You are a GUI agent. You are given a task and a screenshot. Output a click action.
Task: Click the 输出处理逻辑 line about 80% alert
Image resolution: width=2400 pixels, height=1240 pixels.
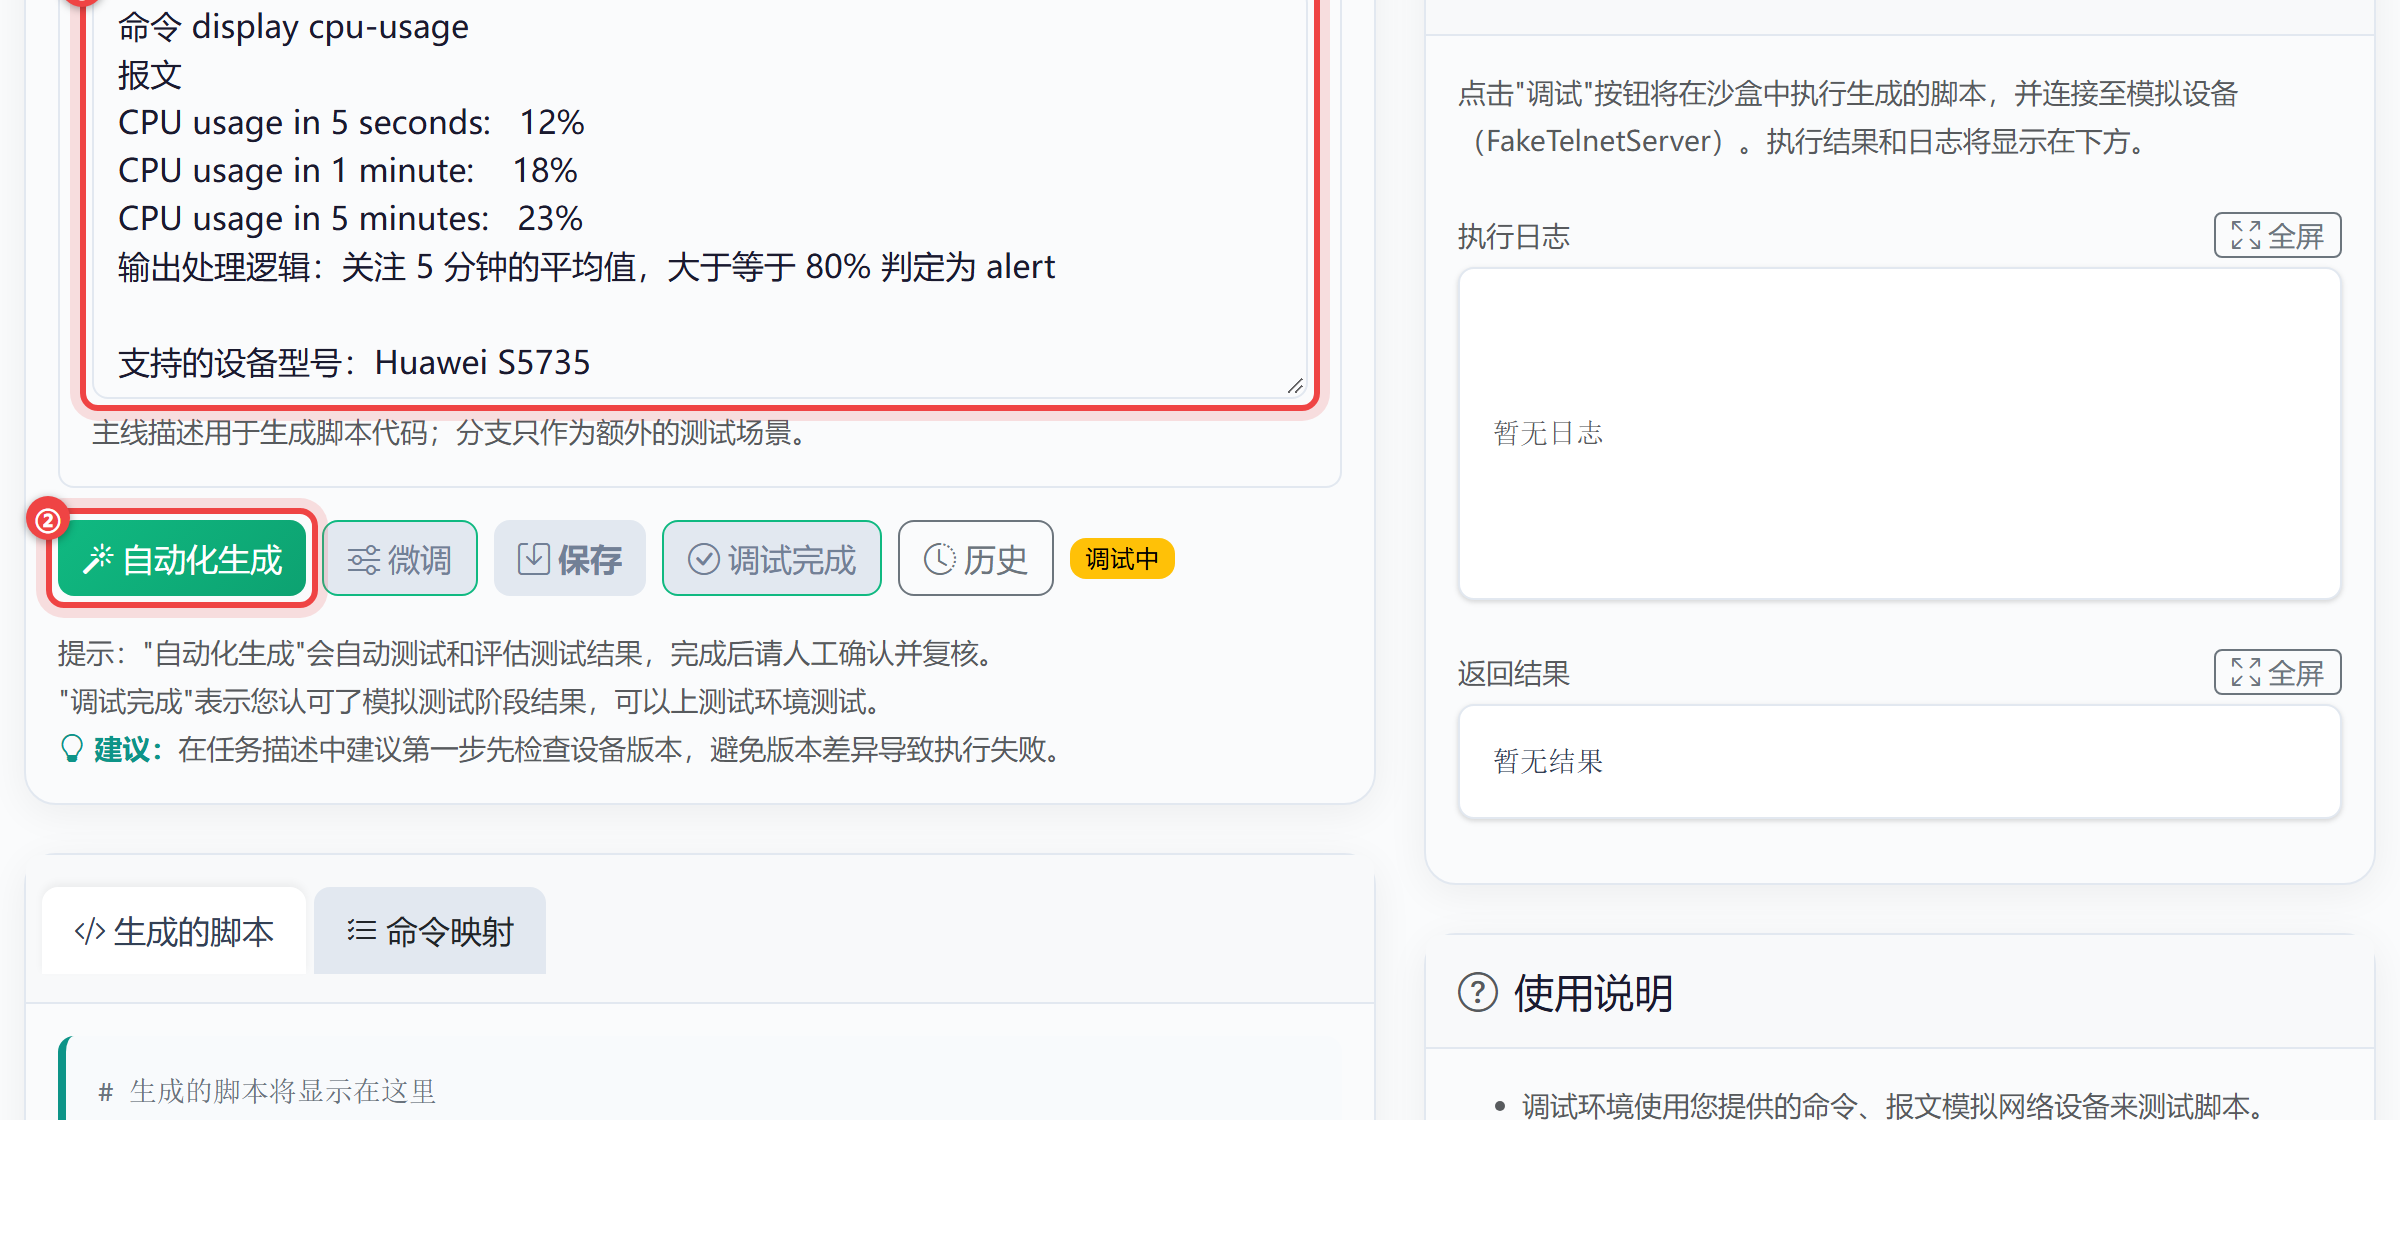586,267
